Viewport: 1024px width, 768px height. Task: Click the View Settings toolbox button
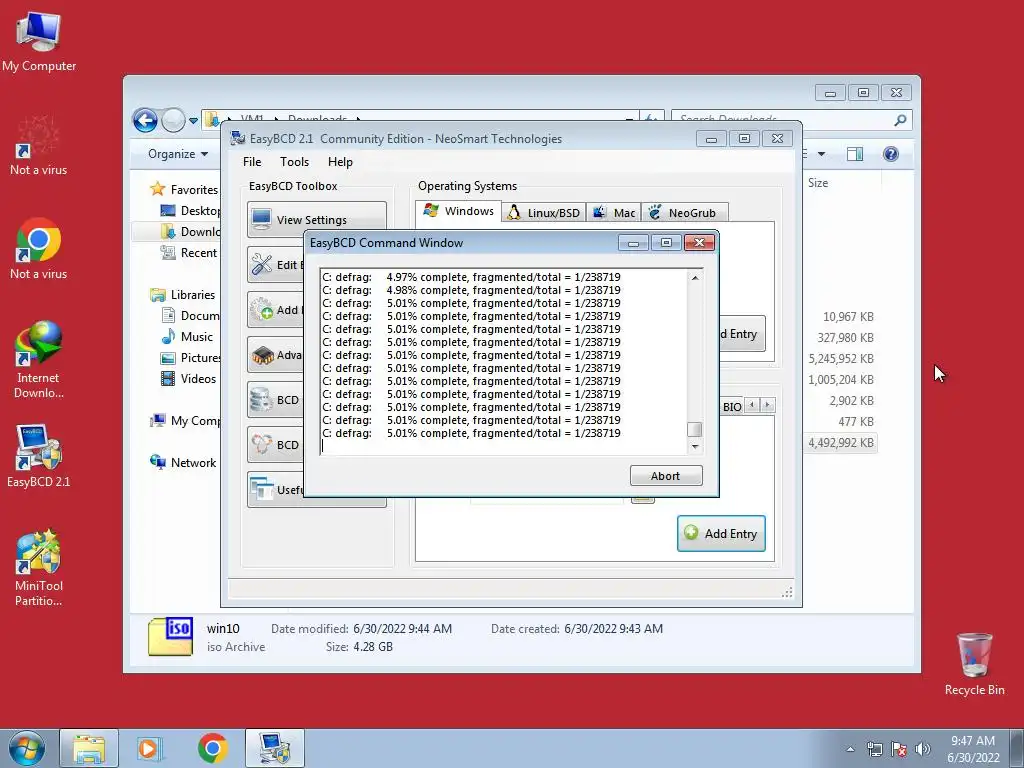click(x=317, y=219)
